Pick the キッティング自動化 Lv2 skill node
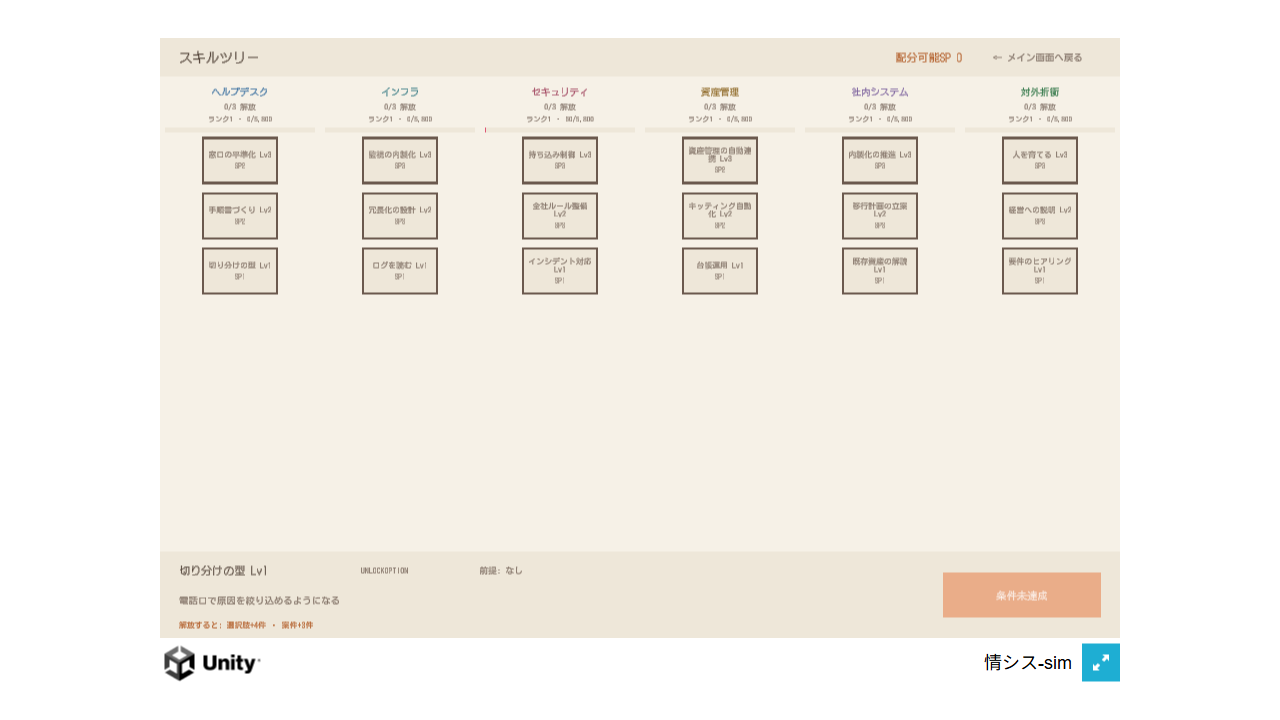 [x=720, y=216]
